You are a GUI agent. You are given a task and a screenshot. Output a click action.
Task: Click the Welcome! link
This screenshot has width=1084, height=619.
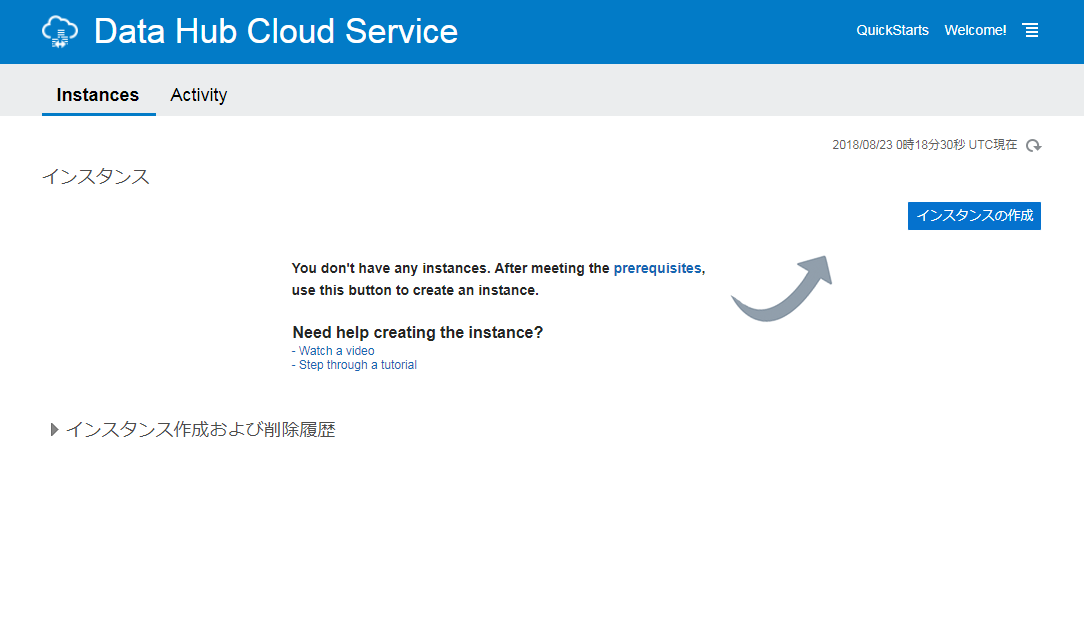click(975, 30)
